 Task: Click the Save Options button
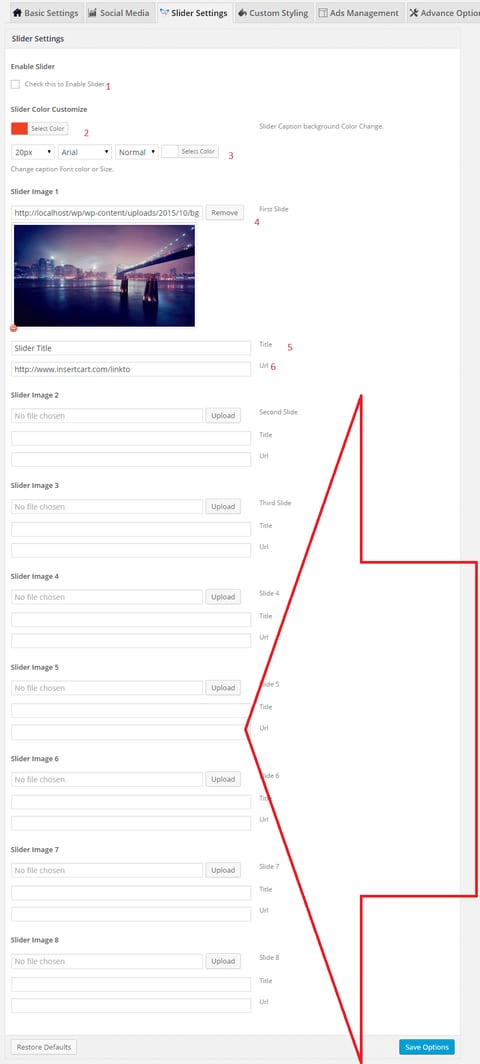427,1047
